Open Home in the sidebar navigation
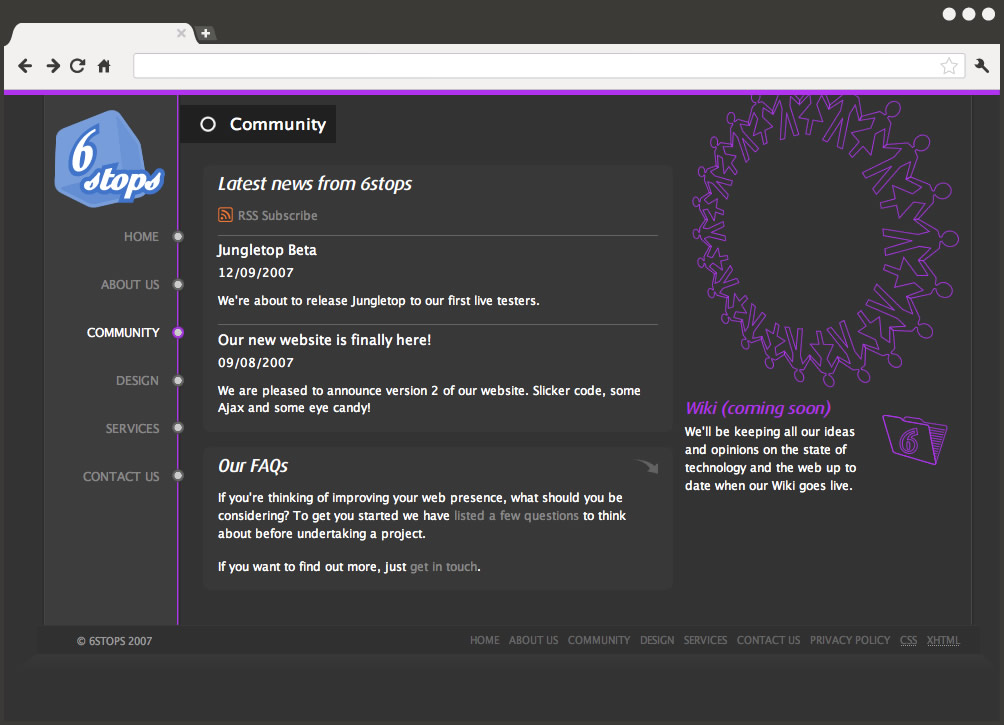1004x725 pixels. point(141,237)
